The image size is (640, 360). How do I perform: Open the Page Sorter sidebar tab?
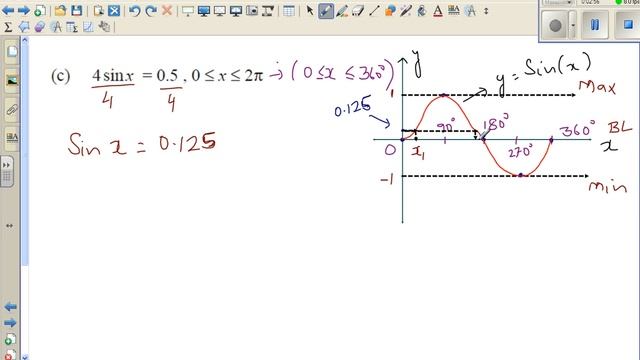tap(12, 53)
